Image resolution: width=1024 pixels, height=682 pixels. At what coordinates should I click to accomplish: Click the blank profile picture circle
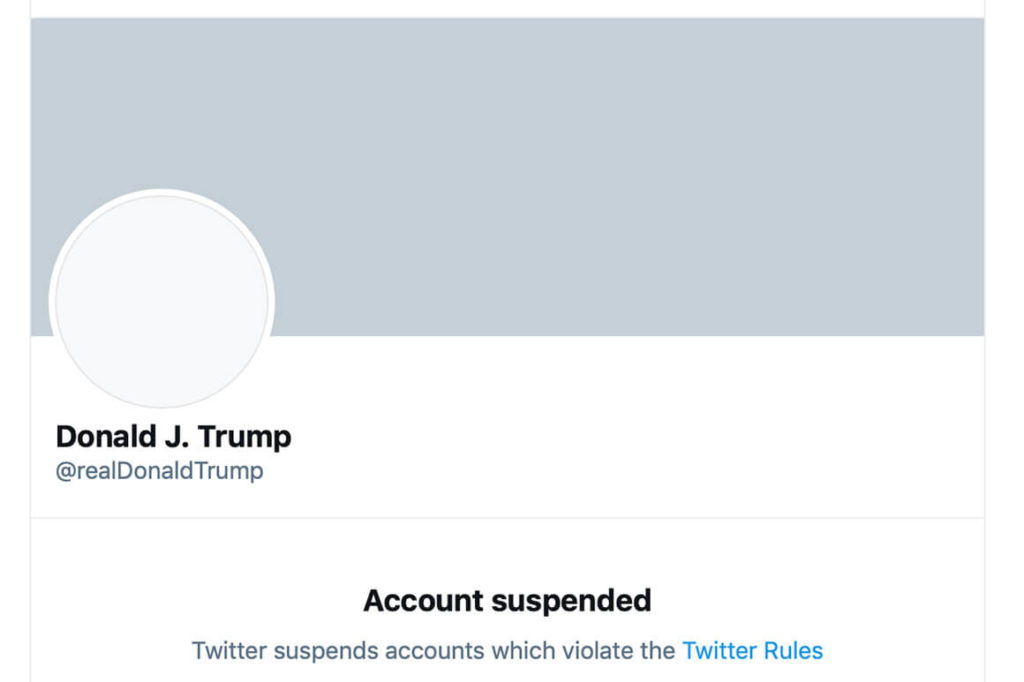162,300
